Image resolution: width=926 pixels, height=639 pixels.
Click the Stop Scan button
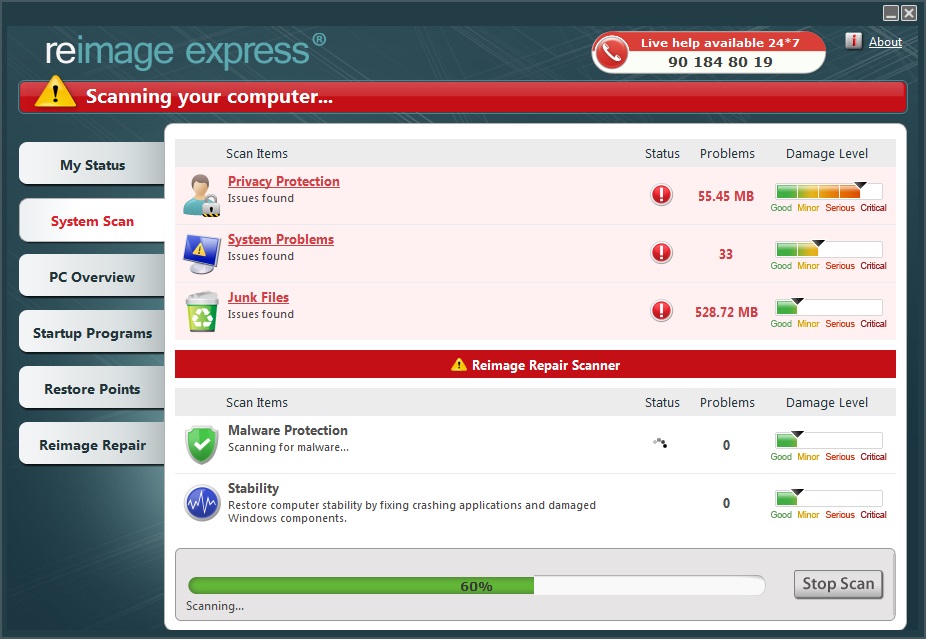(x=838, y=584)
